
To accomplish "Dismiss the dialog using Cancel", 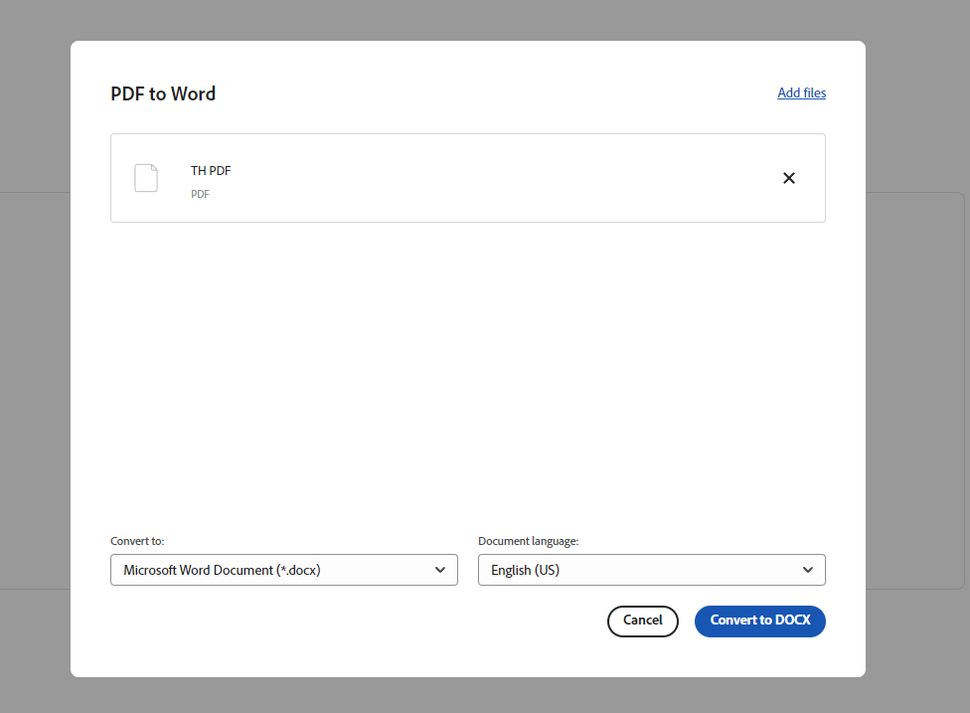I will coord(642,620).
